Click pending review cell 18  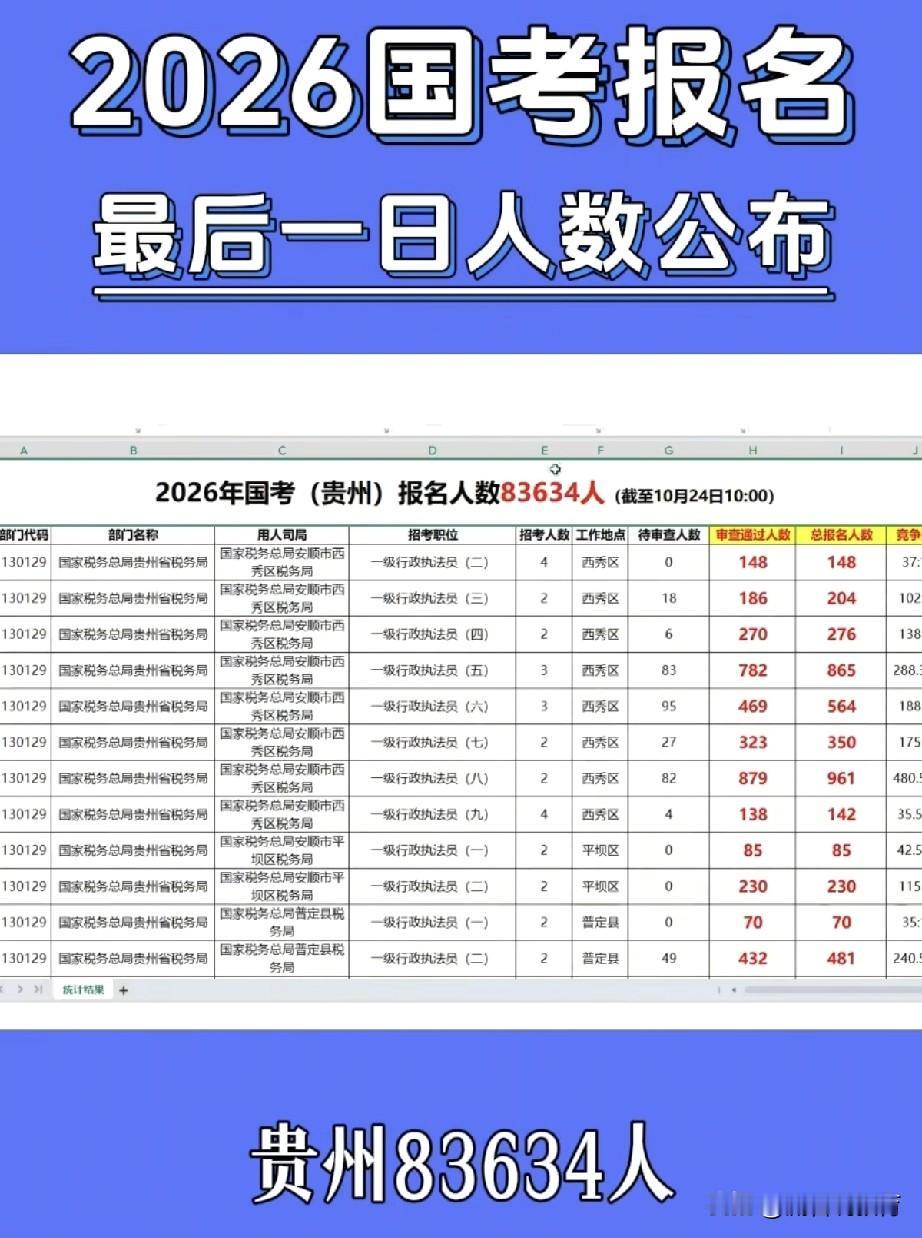coord(669,598)
